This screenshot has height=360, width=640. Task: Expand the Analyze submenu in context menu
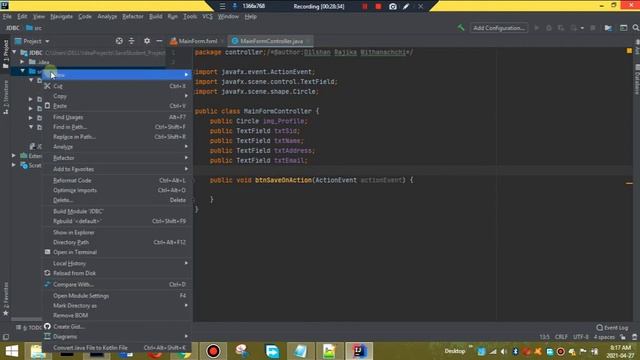pos(118,147)
